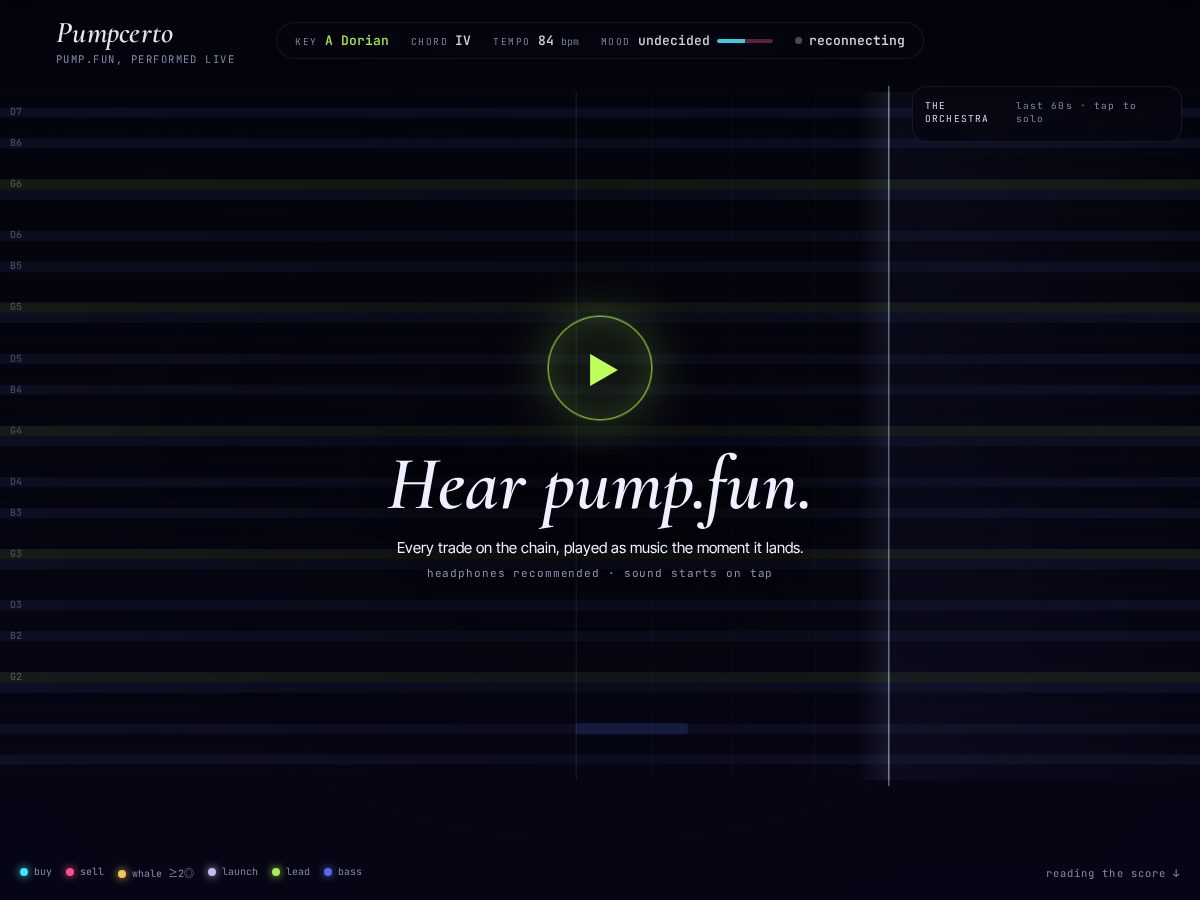The image size is (1200, 900).
Task: Click the grey reconnecting status dot
Action: click(x=798, y=41)
